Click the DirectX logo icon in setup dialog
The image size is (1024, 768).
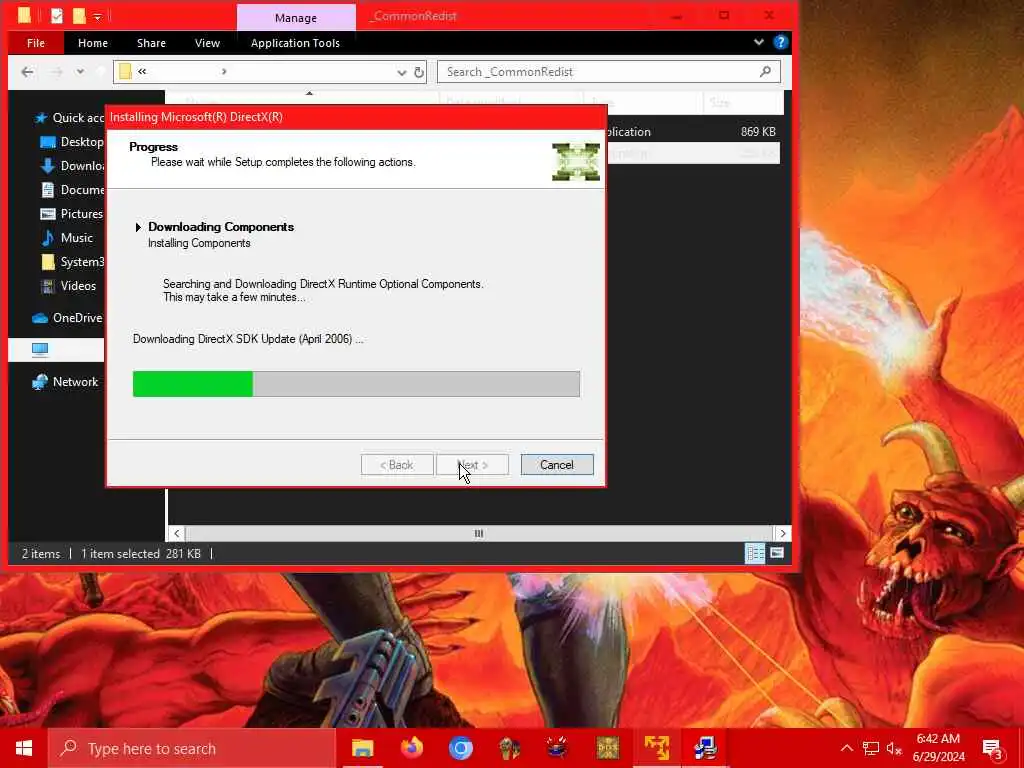(575, 161)
